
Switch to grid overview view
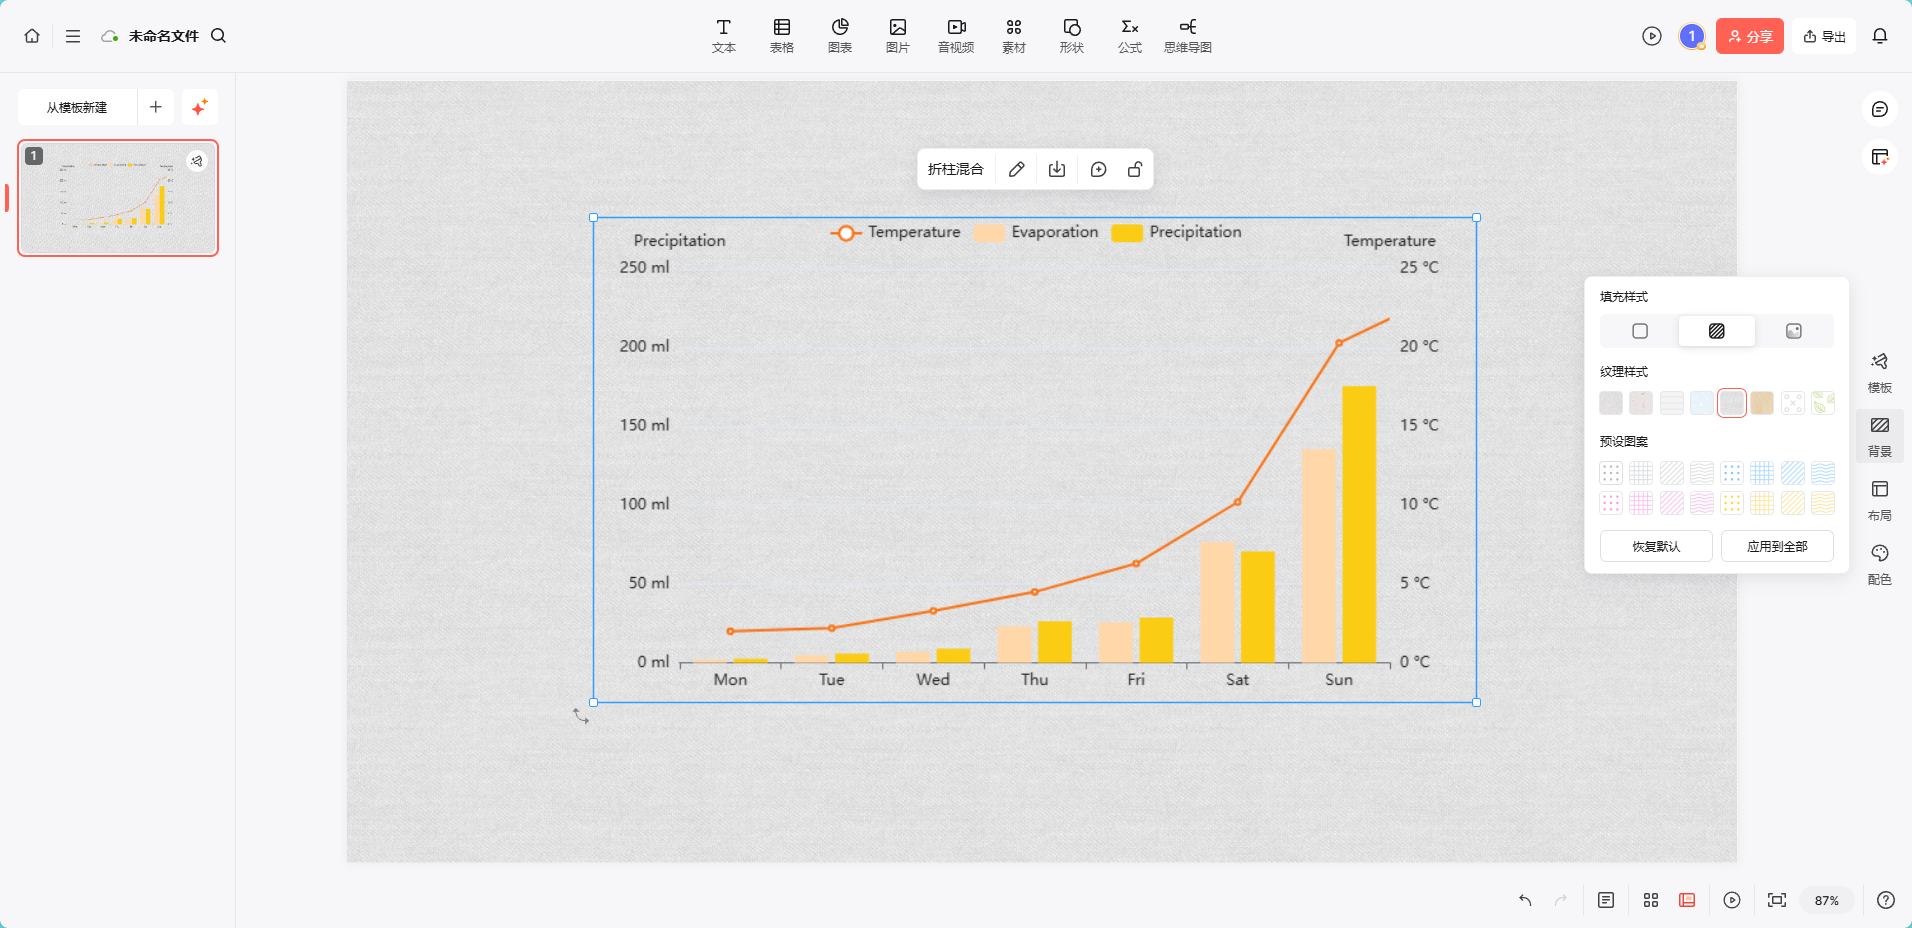1651,900
